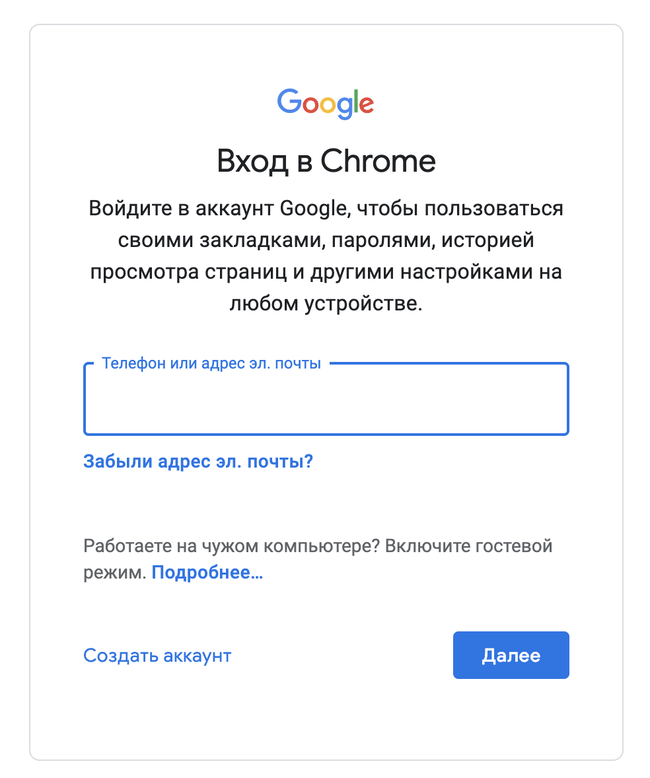
Task: Click the 'Работаете на чужом компьютере?' text
Action: point(232,546)
